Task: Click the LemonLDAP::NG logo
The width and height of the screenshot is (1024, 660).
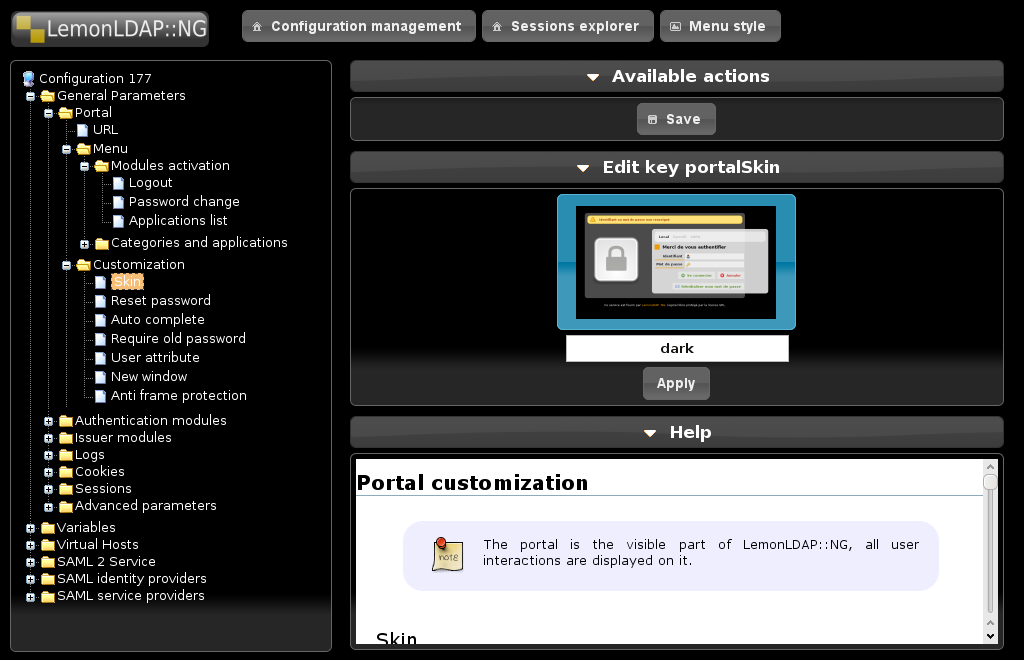Action: (110, 29)
